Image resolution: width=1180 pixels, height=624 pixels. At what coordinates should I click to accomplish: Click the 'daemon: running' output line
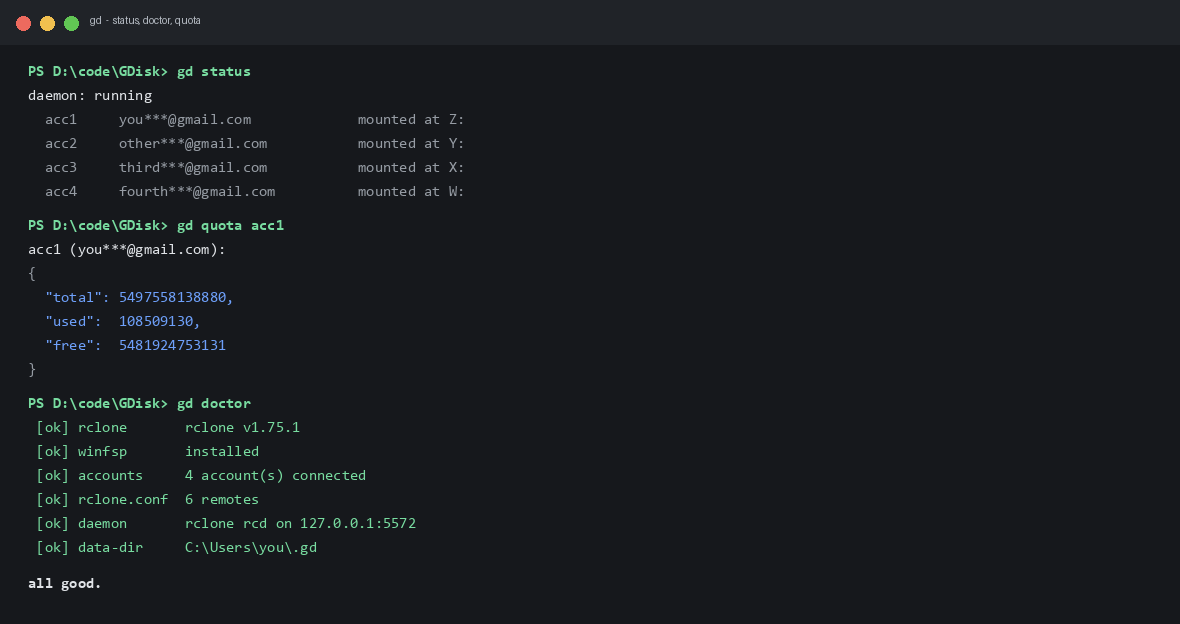click(90, 96)
